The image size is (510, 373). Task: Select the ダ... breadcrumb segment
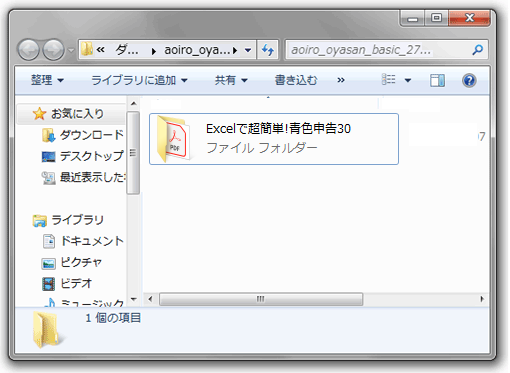coord(127,50)
